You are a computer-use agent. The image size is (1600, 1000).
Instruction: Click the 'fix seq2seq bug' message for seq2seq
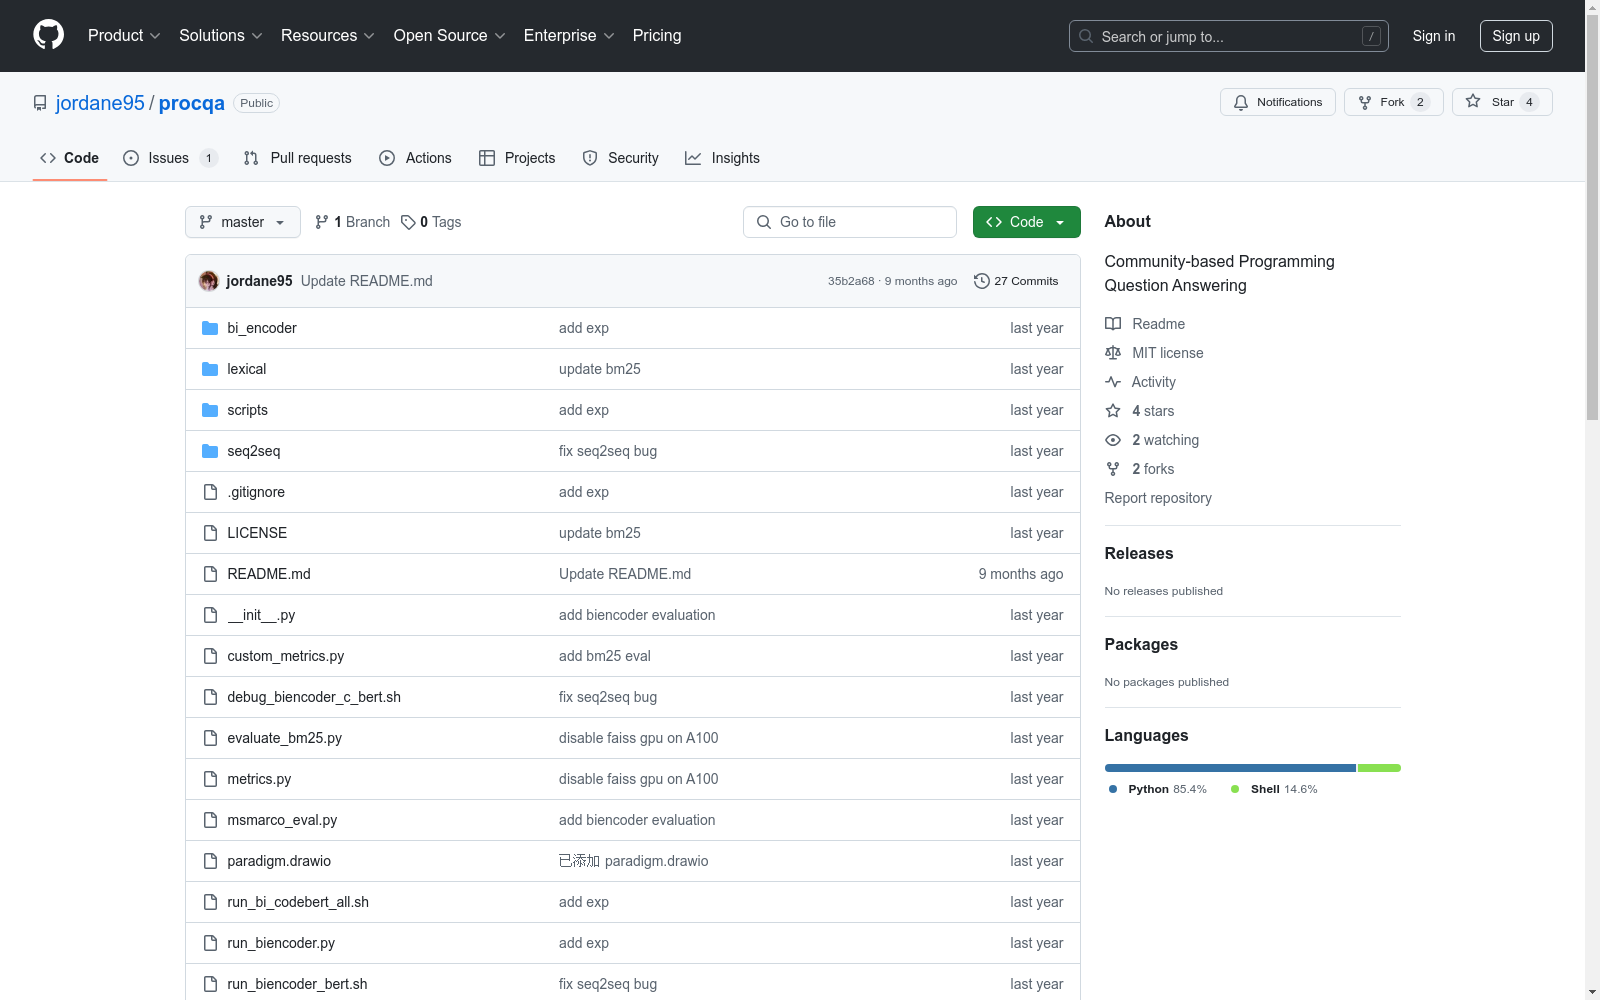[608, 451]
